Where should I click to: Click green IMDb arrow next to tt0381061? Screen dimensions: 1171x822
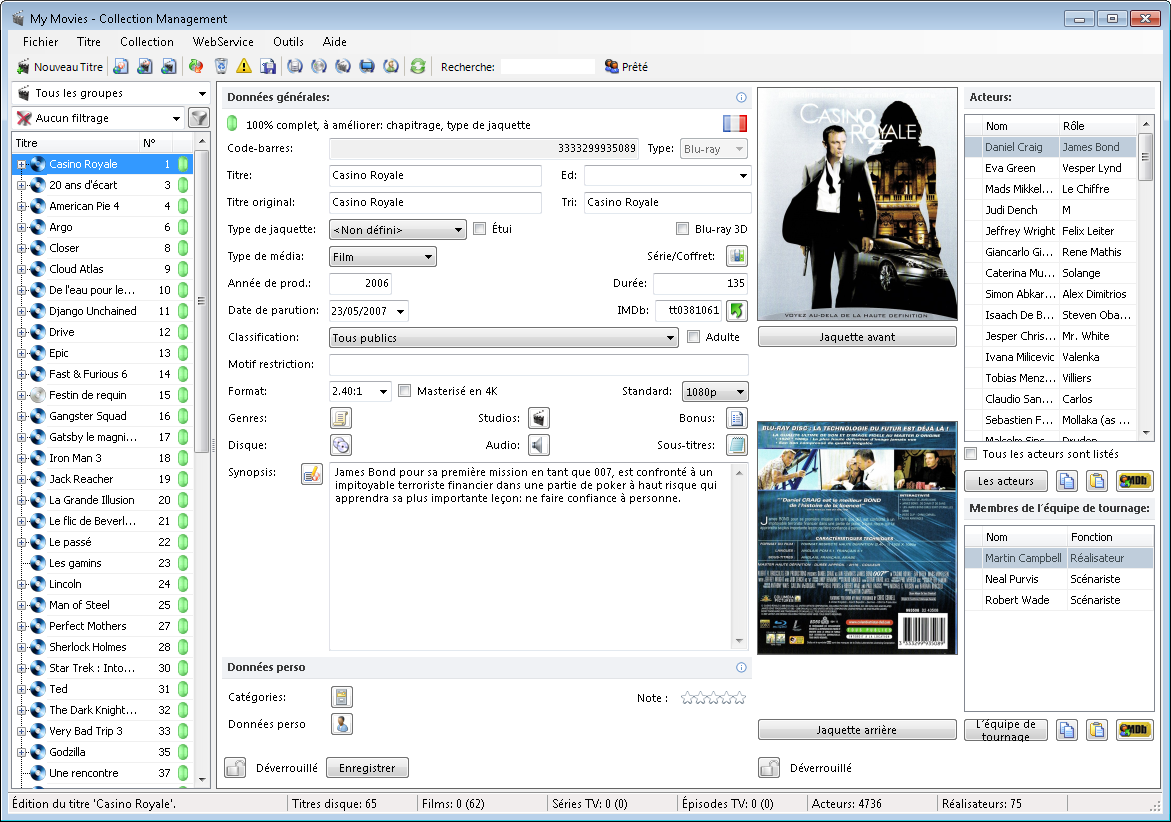[x=737, y=311]
